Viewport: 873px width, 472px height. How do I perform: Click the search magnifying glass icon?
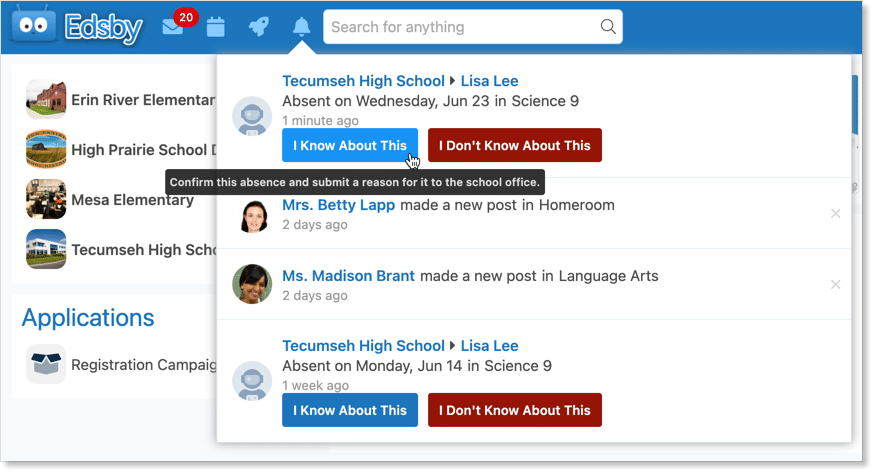(x=607, y=27)
